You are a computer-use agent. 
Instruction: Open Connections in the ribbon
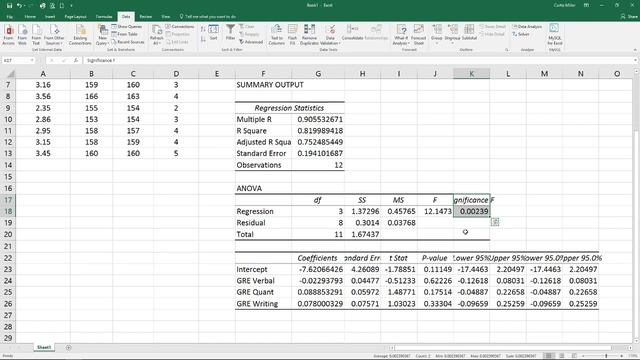[x=180, y=27]
